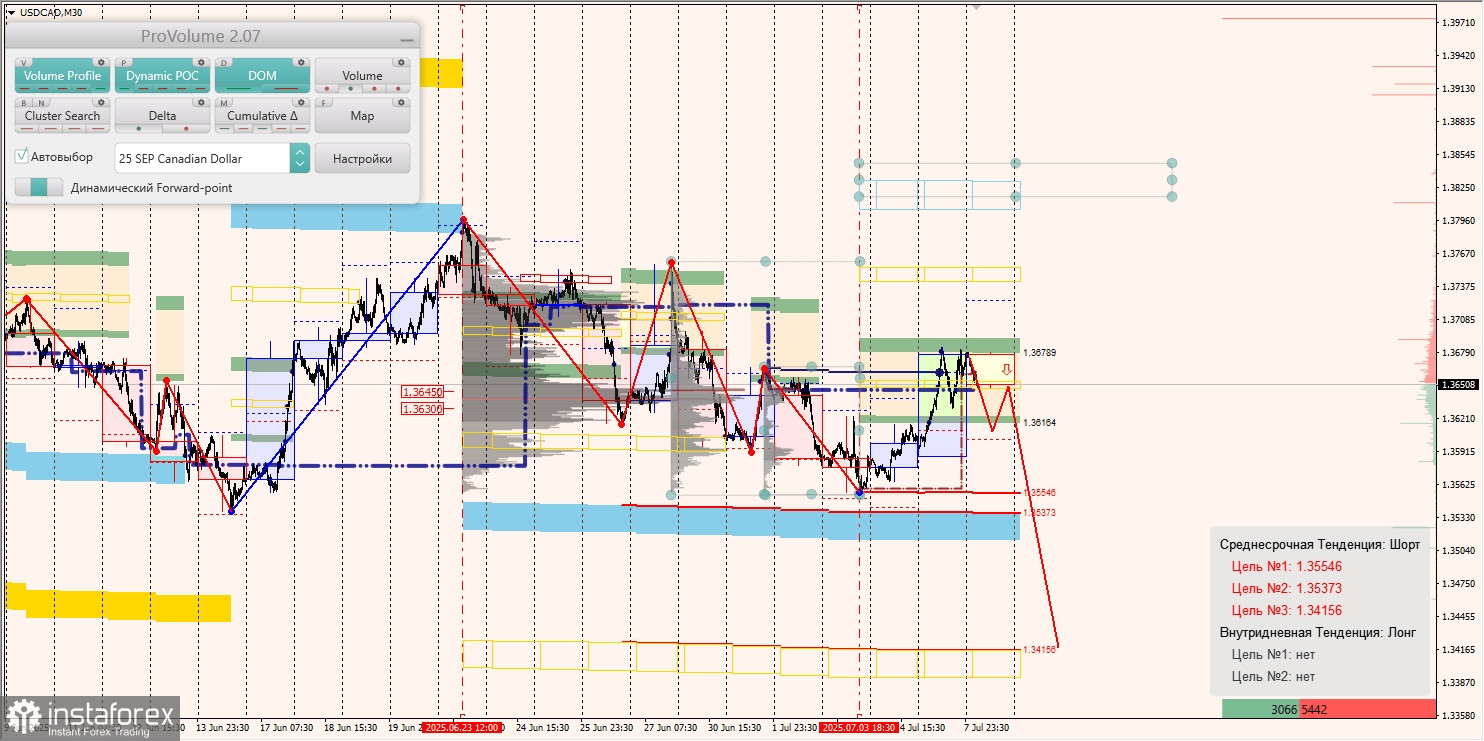This screenshot has height=741, width=1484.
Task: Uncheck the Автовыбор checkbox
Action: tap(22, 157)
